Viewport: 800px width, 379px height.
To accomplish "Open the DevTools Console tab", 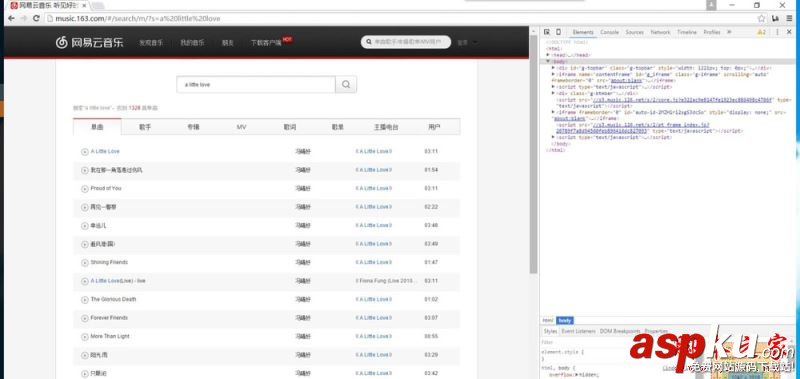I will (609, 32).
